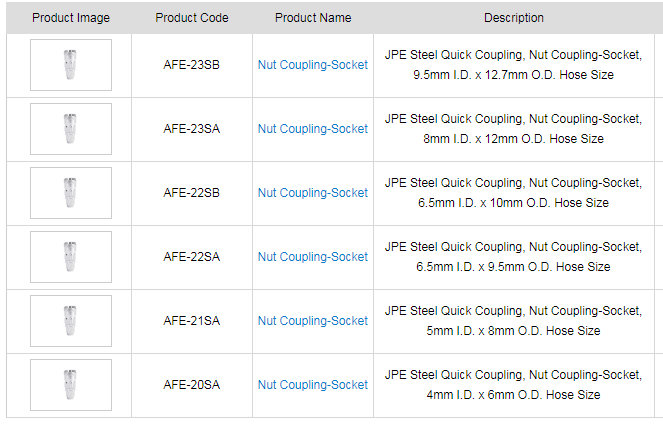Screen dimensions: 663x425
Task: Follow Nut Coupling-Socket link in AFE-23SA row
Action: 313,129
